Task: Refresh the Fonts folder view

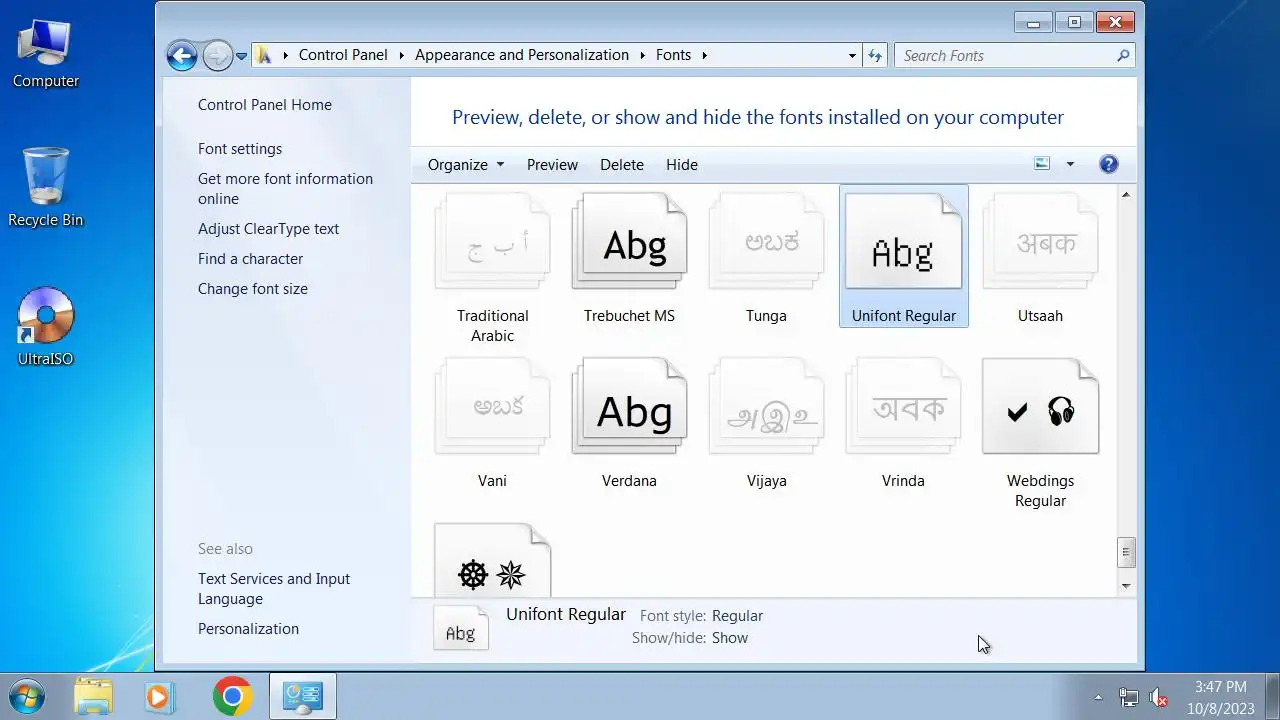Action: coord(875,56)
